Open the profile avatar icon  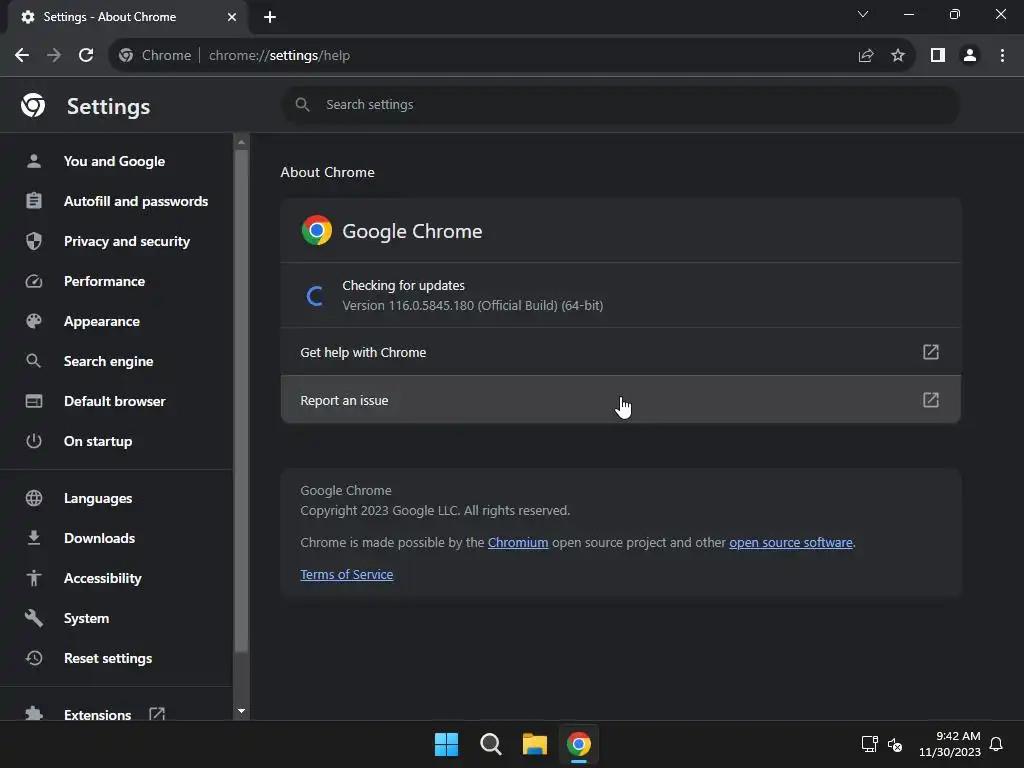point(970,56)
